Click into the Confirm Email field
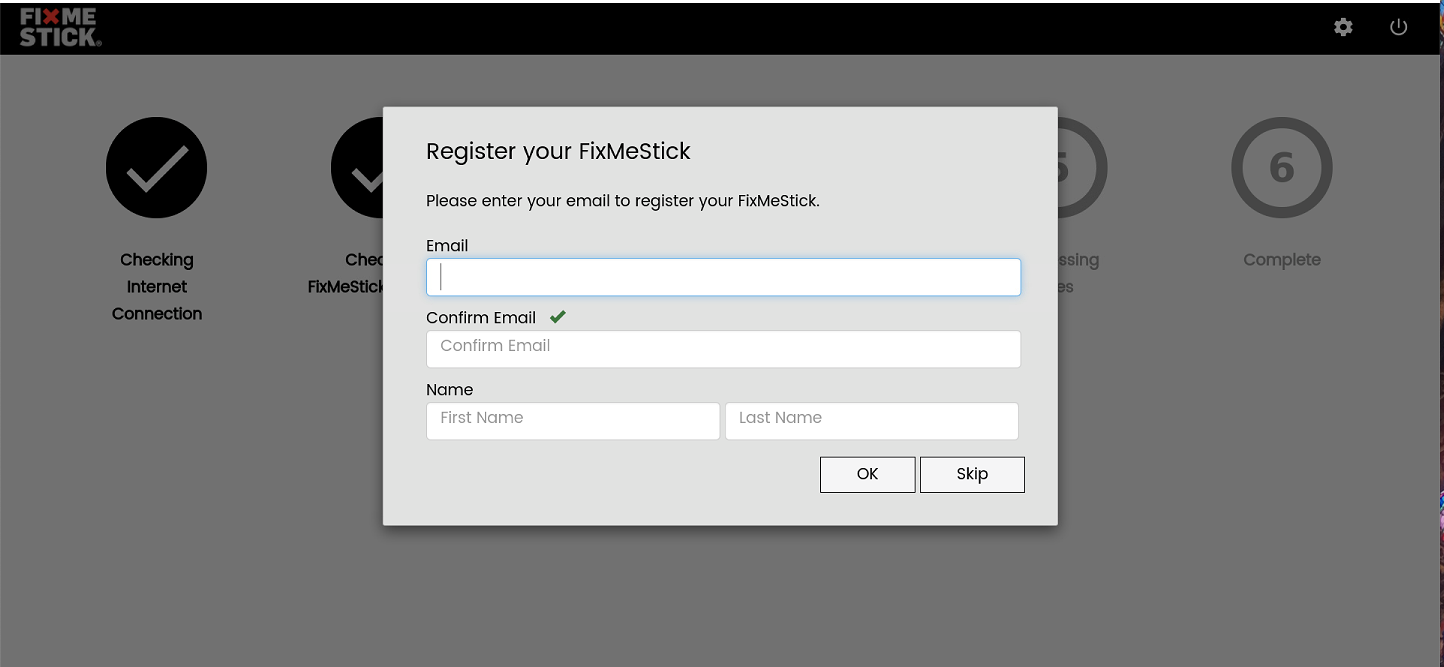1444x667 pixels. [x=723, y=349]
